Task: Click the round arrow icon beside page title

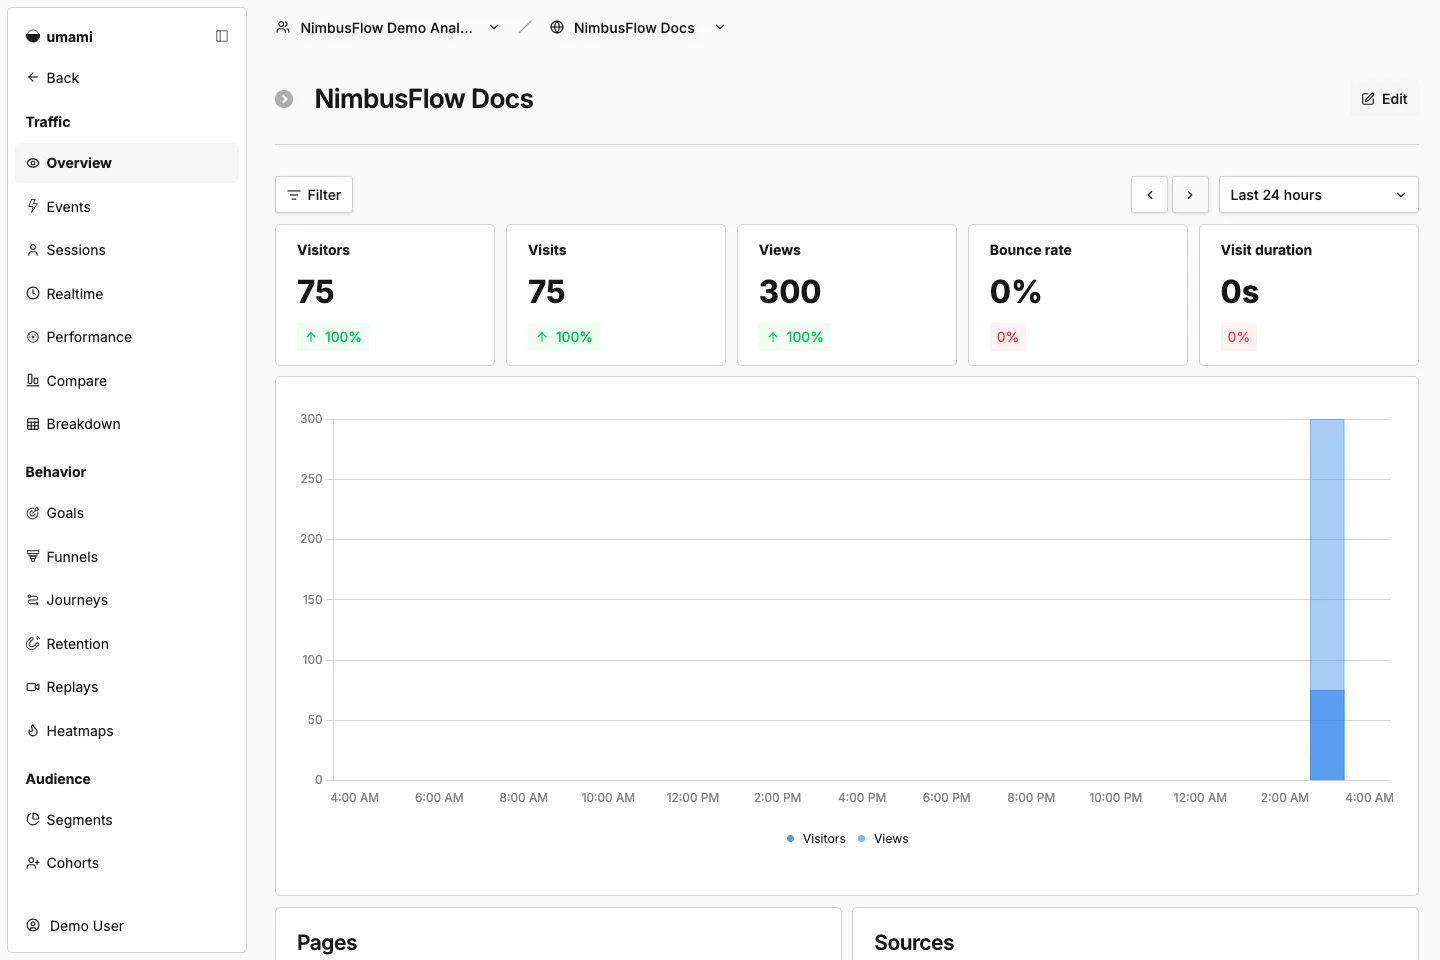Action: [284, 99]
